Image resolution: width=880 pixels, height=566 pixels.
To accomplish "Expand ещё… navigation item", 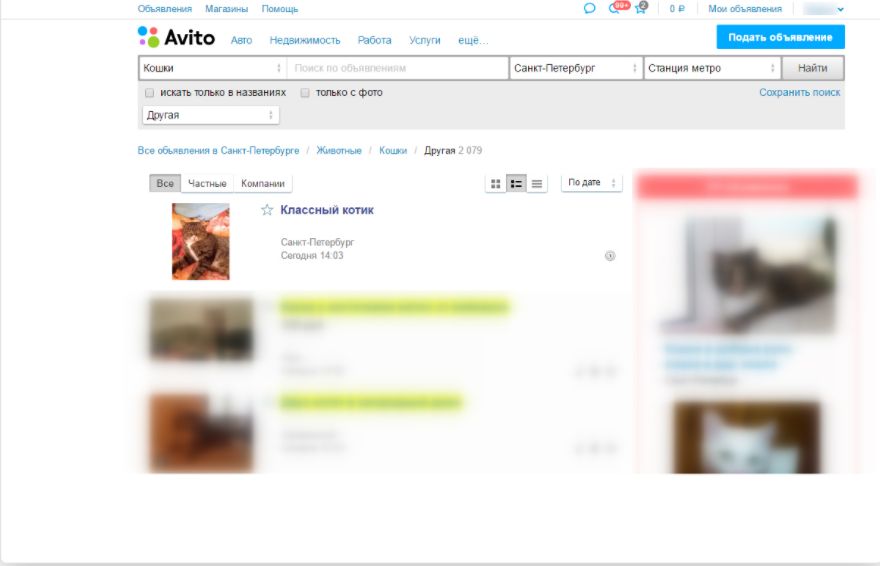I will click(473, 40).
